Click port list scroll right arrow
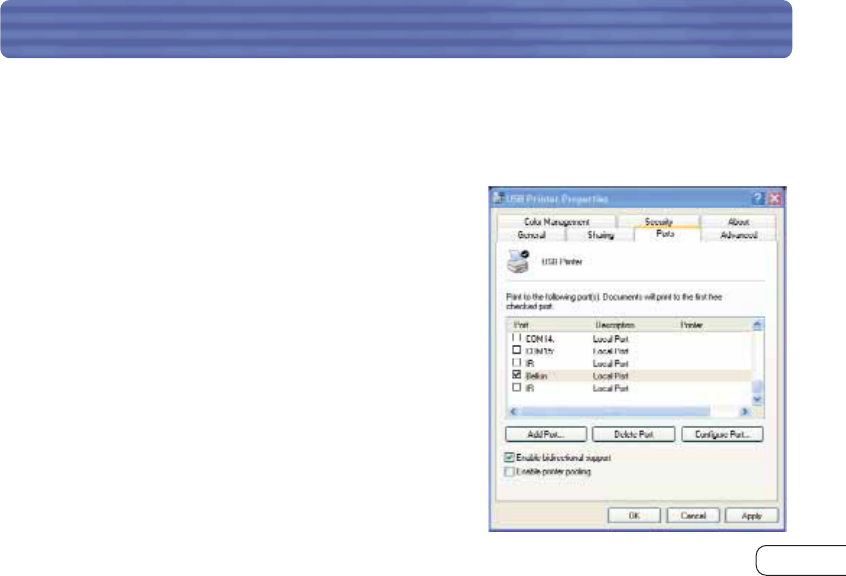 click(x=745, y=412)
